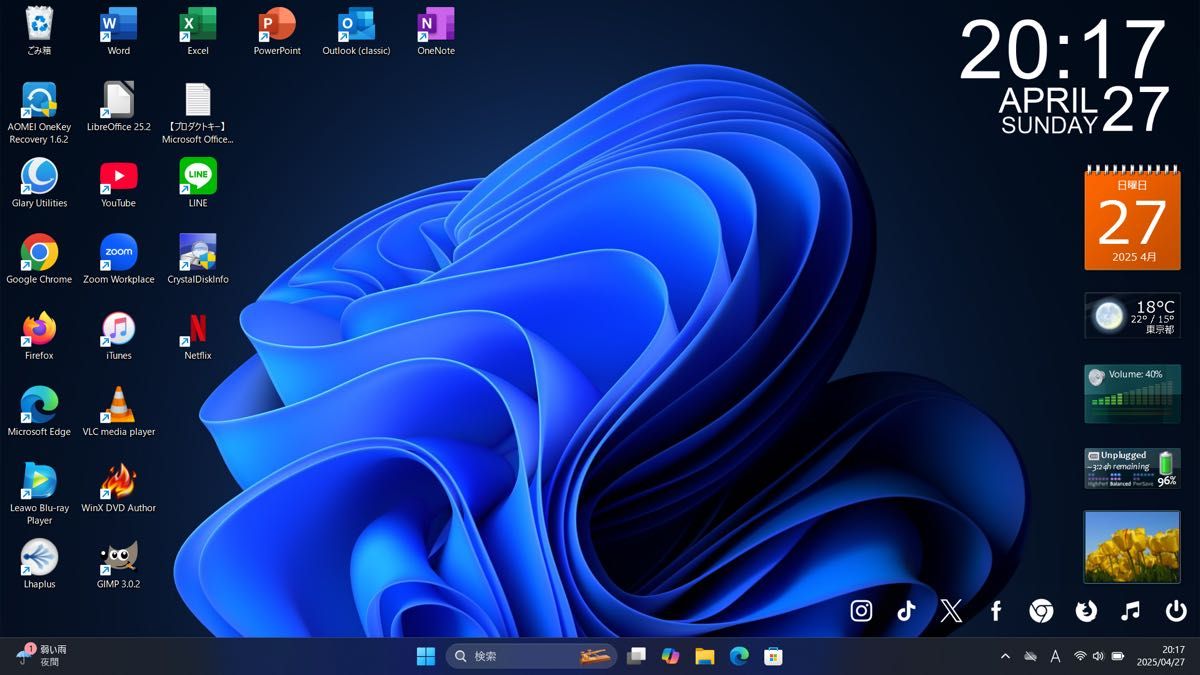1200x675 pixels.
Task: Click the APRIL SUNDAY 27 date widget
Action: coord(1084,110)
